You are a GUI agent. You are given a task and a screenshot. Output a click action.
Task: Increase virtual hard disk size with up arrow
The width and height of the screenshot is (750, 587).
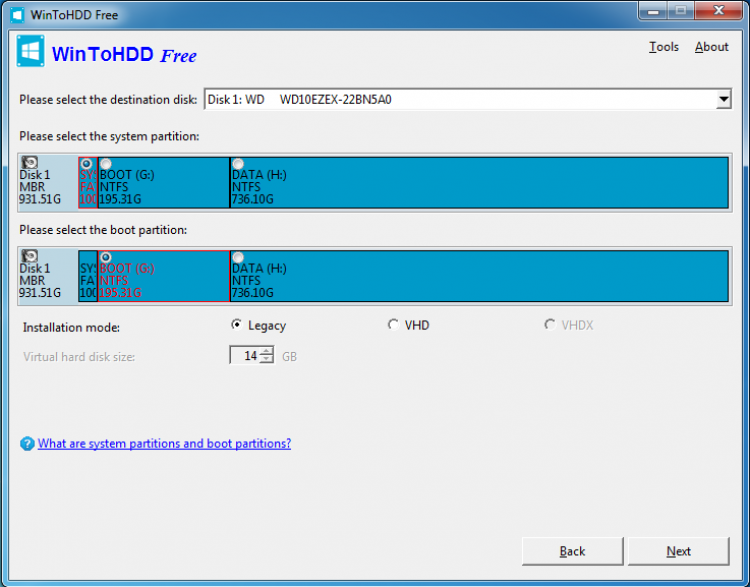click(x=267, y=351)
